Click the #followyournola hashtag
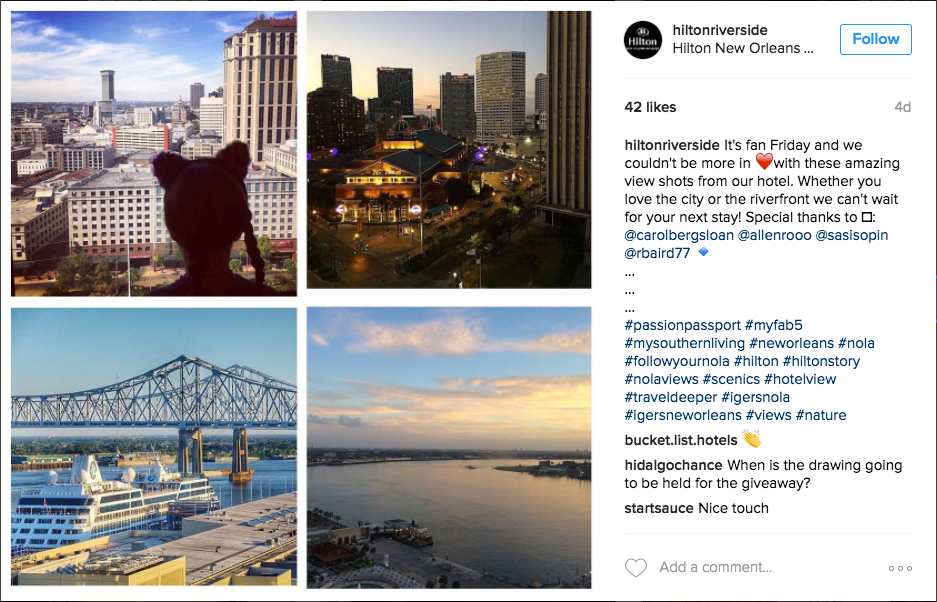937x602 pixels. tap(676, 361)
